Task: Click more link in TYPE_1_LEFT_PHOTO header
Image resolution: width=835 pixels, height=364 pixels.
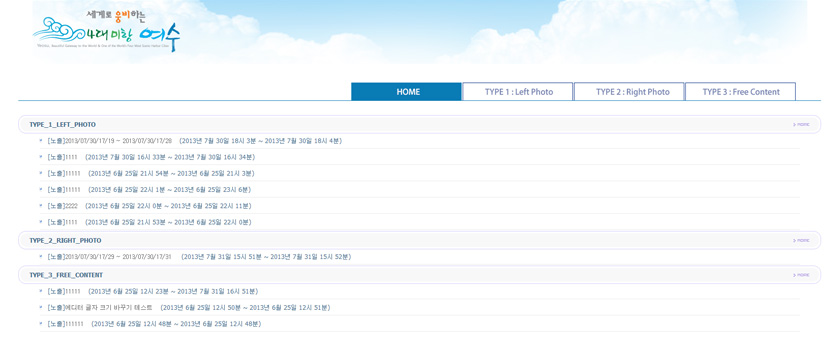Action: 801,125
